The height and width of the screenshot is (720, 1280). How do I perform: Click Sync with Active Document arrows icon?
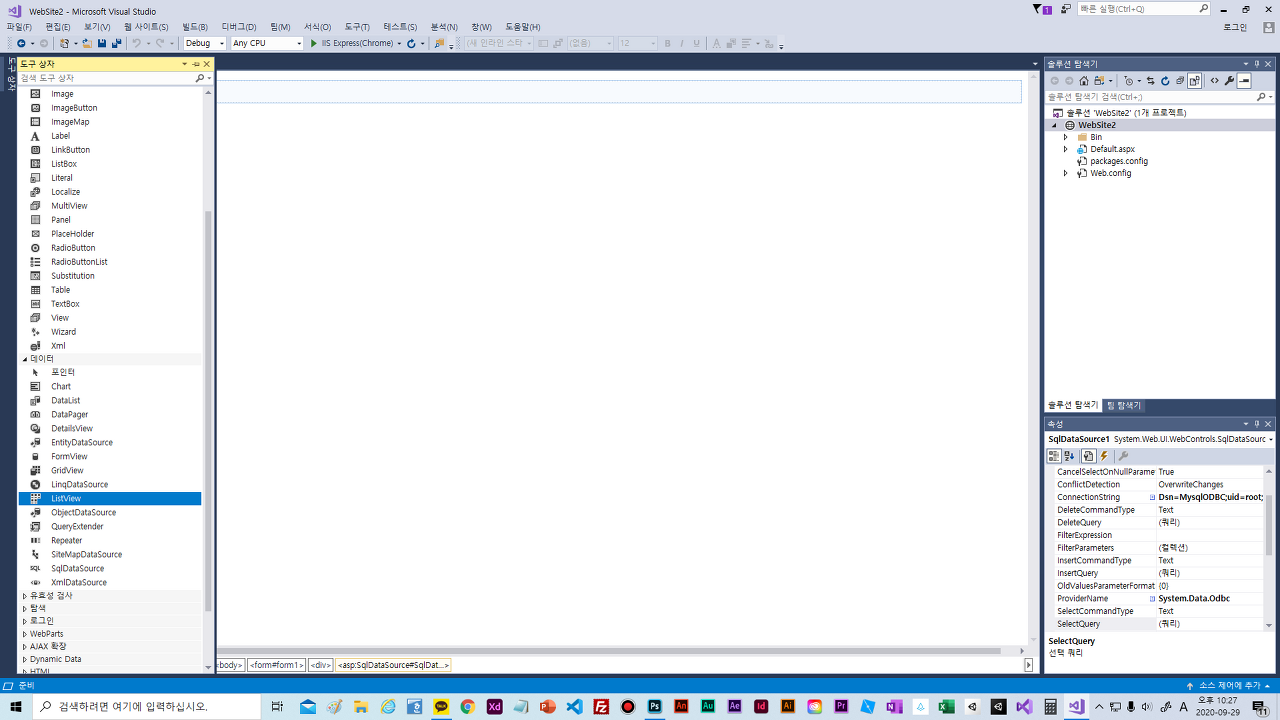(1150, 81)
